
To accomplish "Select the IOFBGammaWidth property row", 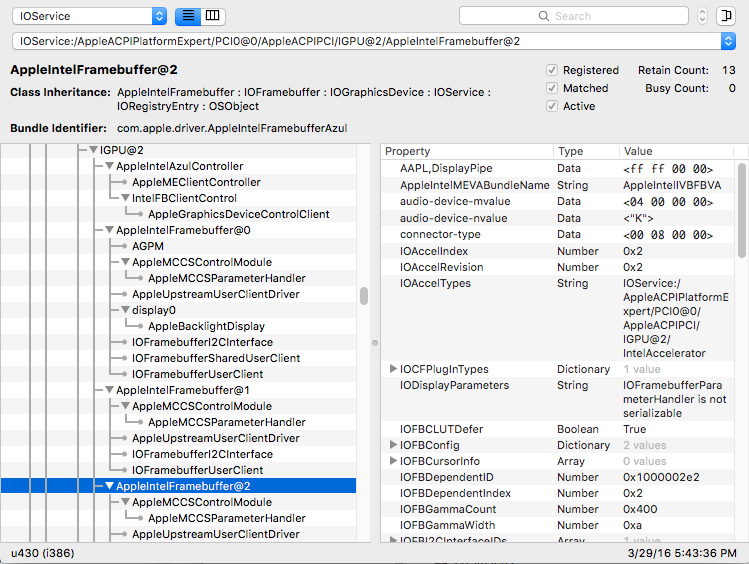I will [557, 525].
